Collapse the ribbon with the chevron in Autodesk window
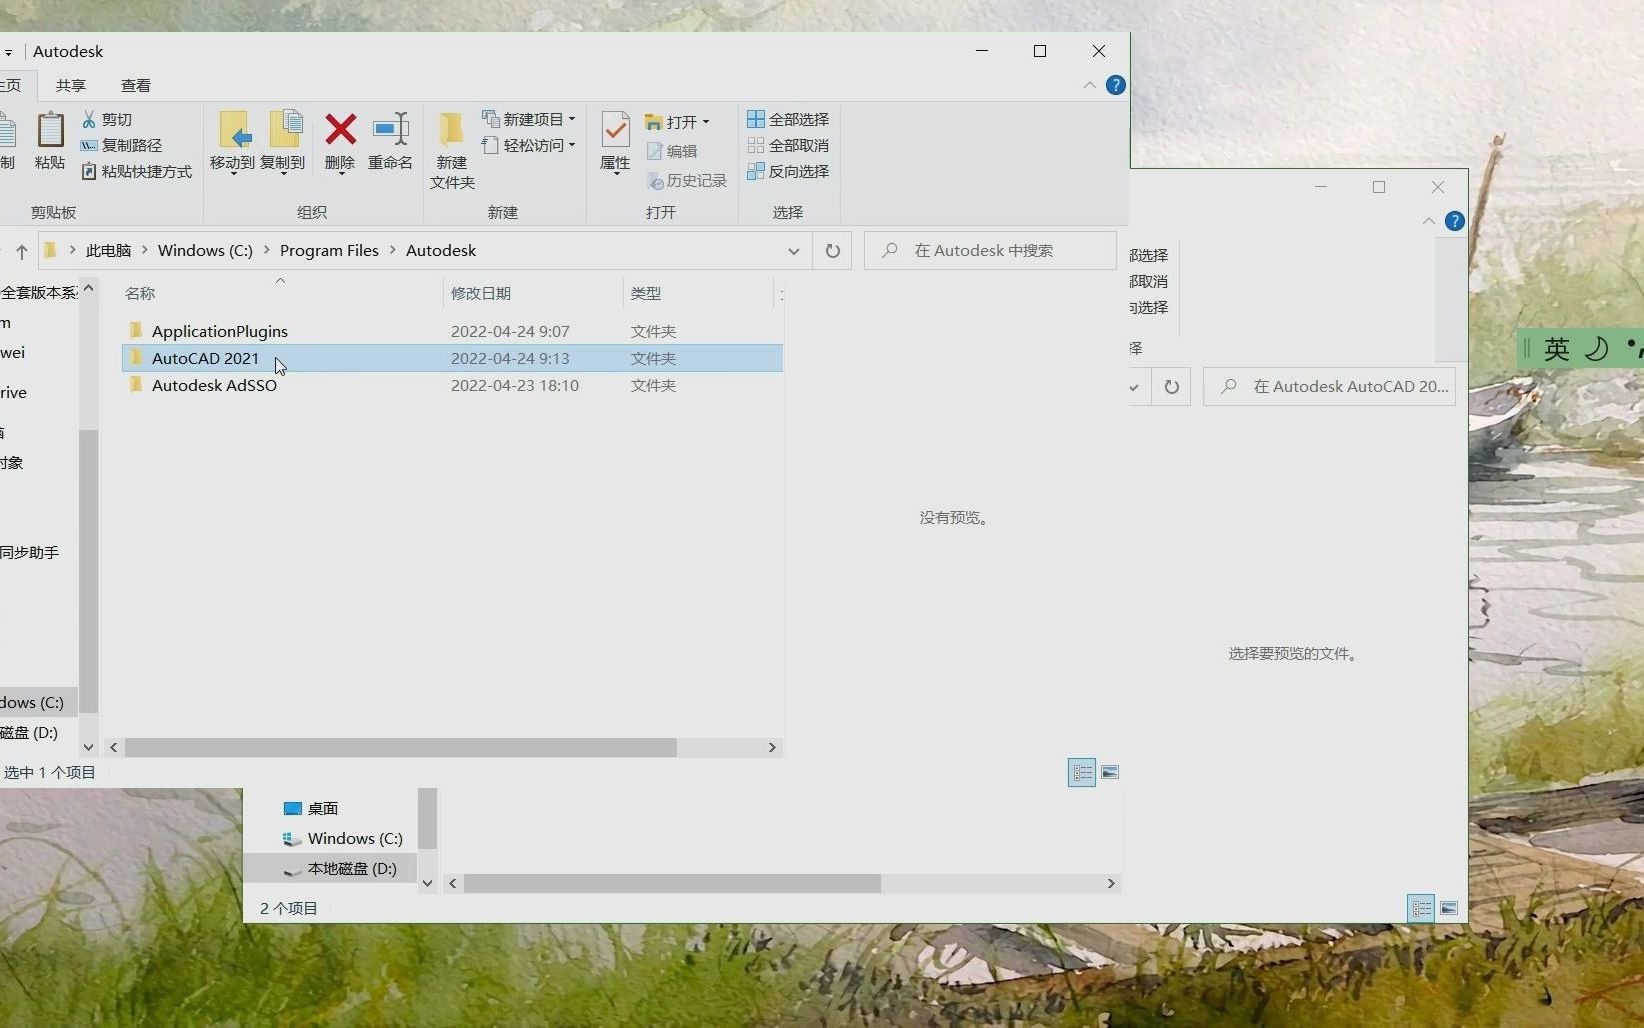This screenshot has width=1644, height=1028. coord(1090,86)
